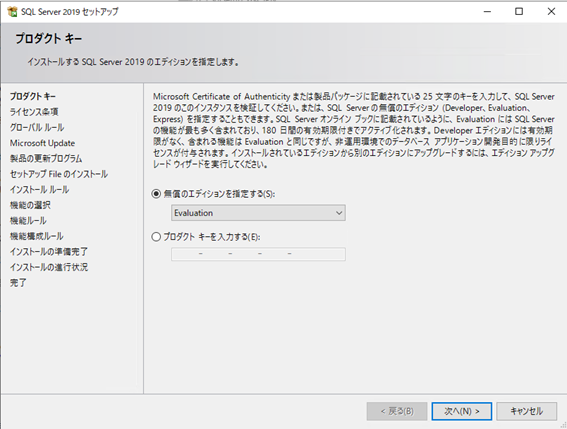The width and height of the screenshot is (567, 429).
Task: Click the SQL Server setup title bar icon
Action: [x=12, y=12]
